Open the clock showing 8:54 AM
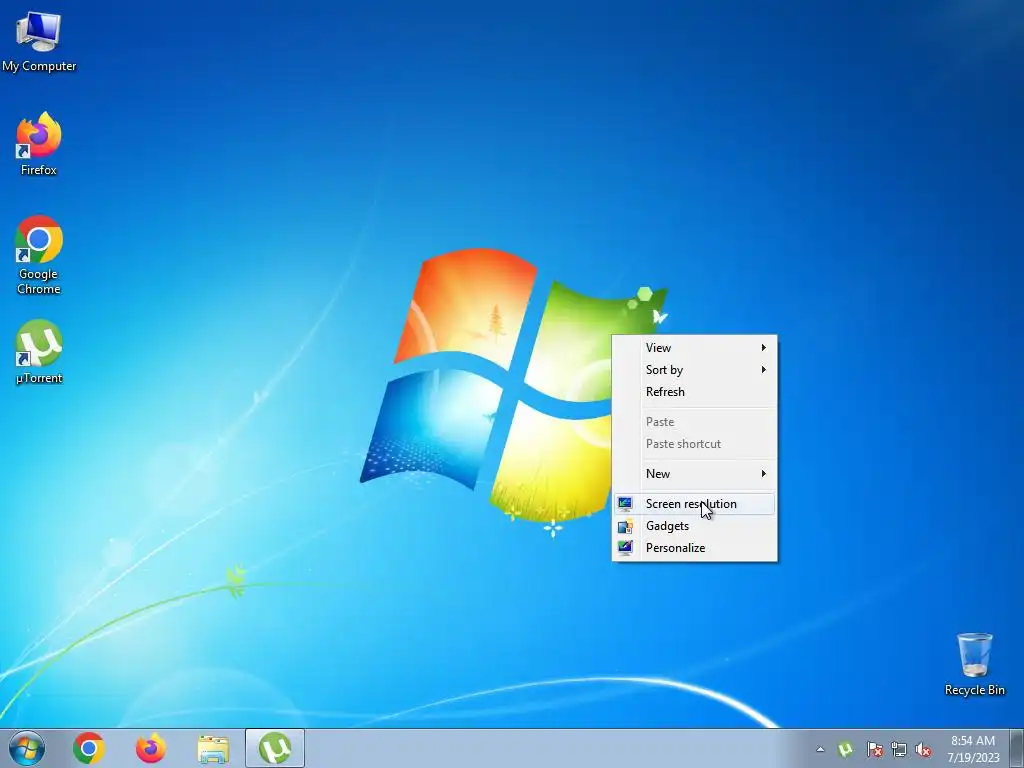 tap(973, 749)
